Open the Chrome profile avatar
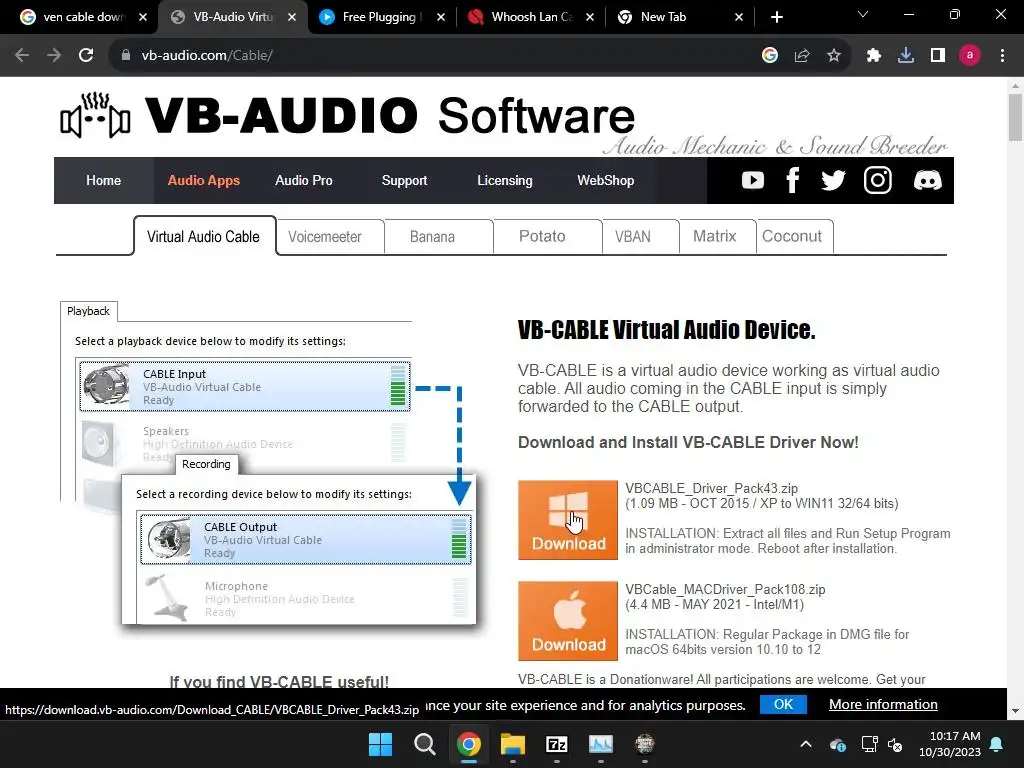This screenshot has width=1024, height=768. click(x=970, y=56)
